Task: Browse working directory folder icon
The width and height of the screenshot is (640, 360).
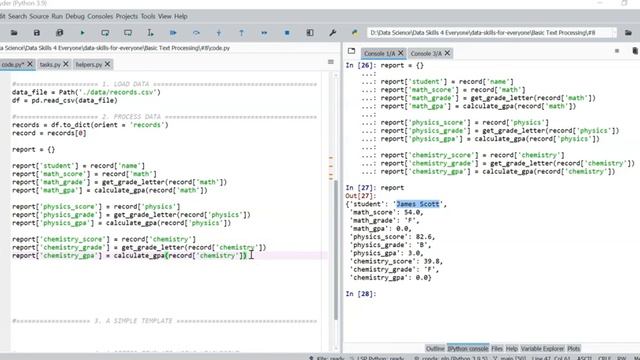Action: point(629,33)
